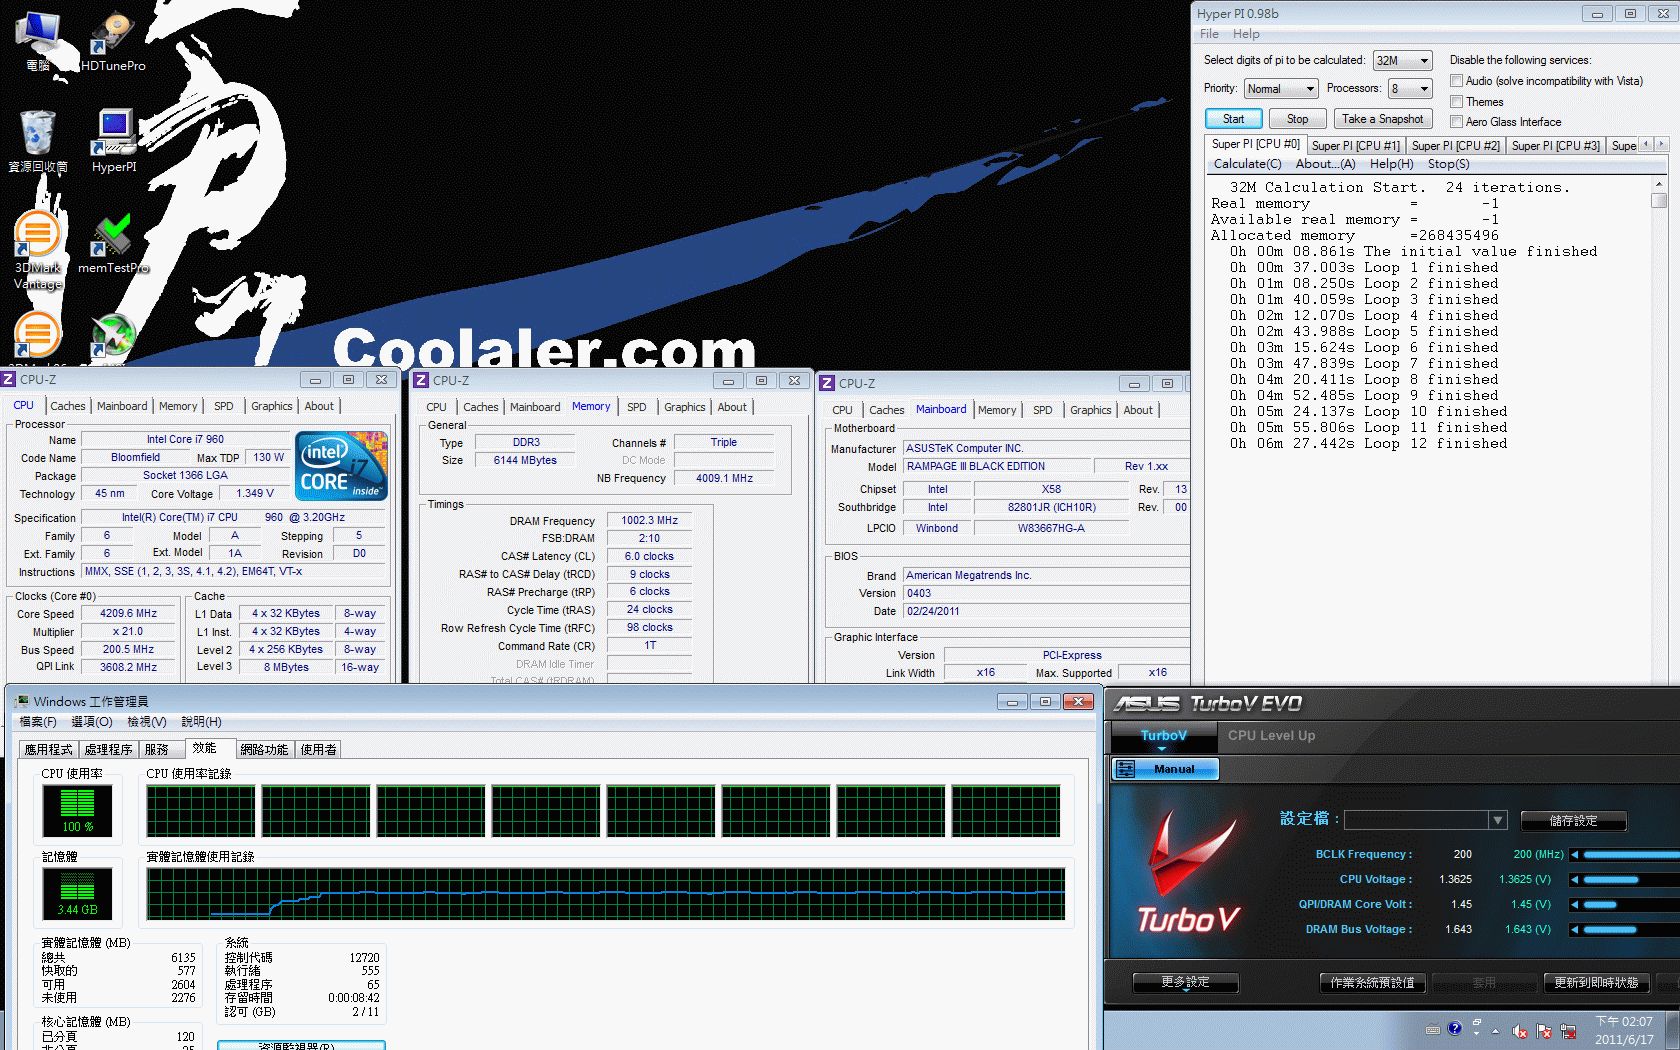Show hidden system tray icons
The width and height of the screenshot is (1680, 1050).
coord(1496,1031)
